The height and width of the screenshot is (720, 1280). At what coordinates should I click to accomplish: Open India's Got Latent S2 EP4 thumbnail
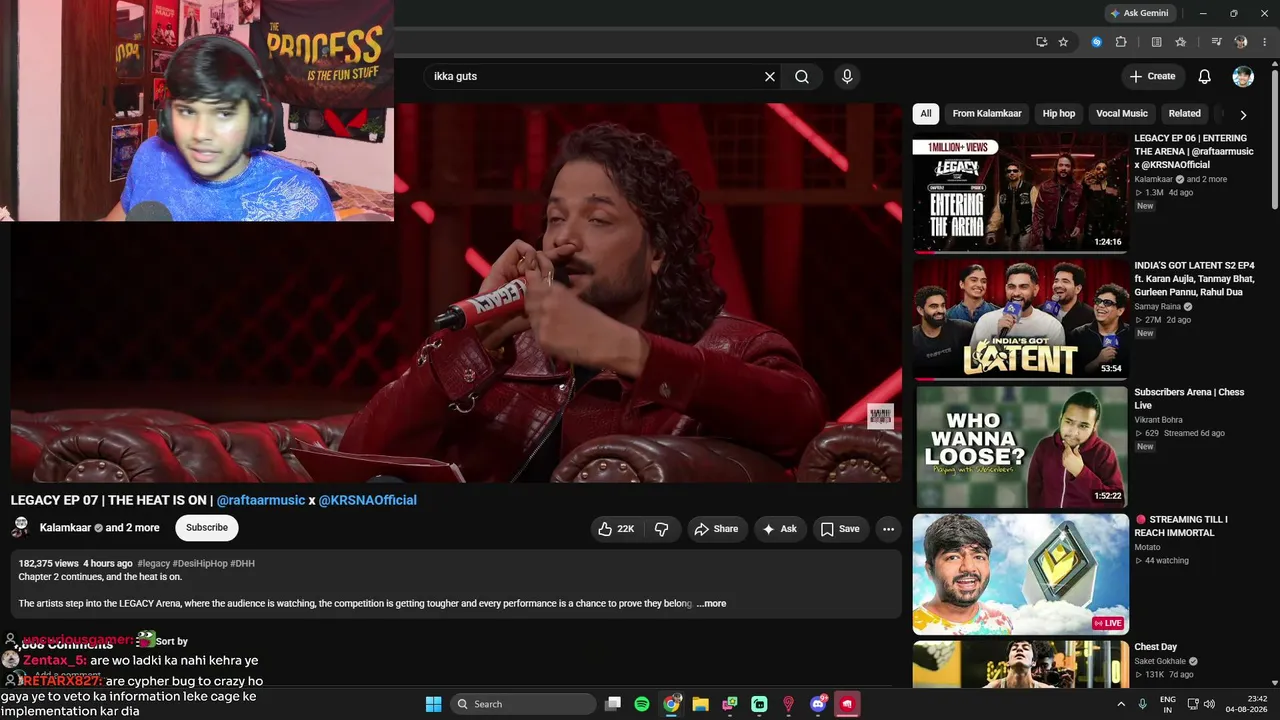pos(1020,319)
